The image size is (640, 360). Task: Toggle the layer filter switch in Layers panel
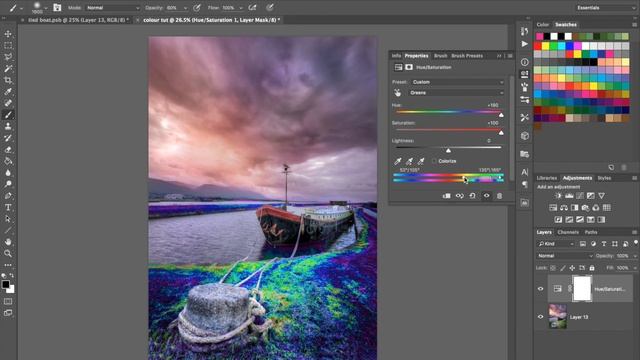coord(636,243)
